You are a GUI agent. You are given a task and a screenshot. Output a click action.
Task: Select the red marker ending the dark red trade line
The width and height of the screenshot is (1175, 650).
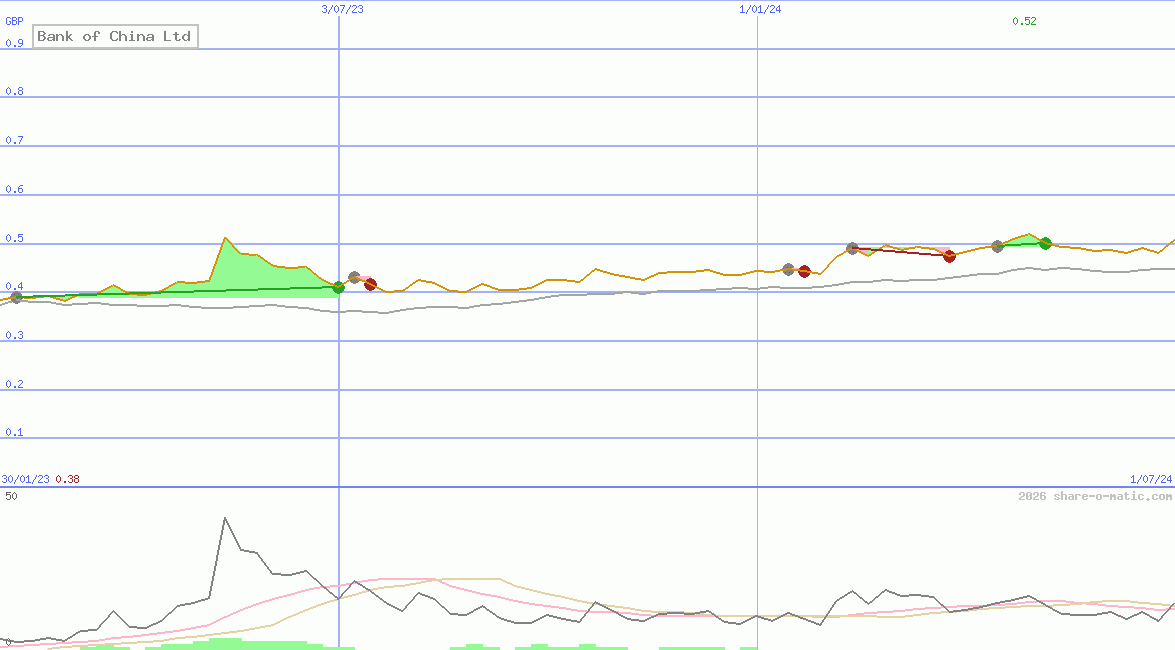click(950, 256)
